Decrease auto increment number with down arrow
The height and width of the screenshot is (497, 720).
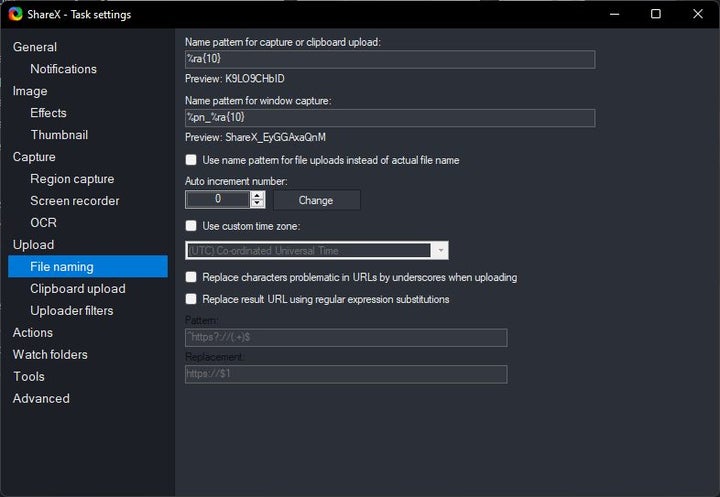pyautogui.click(x=258, y=205)
